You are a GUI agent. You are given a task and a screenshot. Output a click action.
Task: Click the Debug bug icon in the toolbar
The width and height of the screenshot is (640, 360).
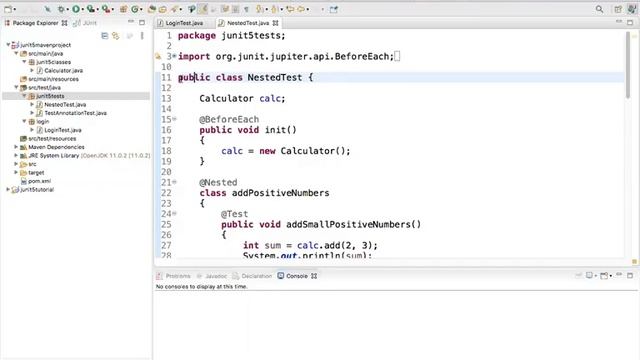[61, 9]
